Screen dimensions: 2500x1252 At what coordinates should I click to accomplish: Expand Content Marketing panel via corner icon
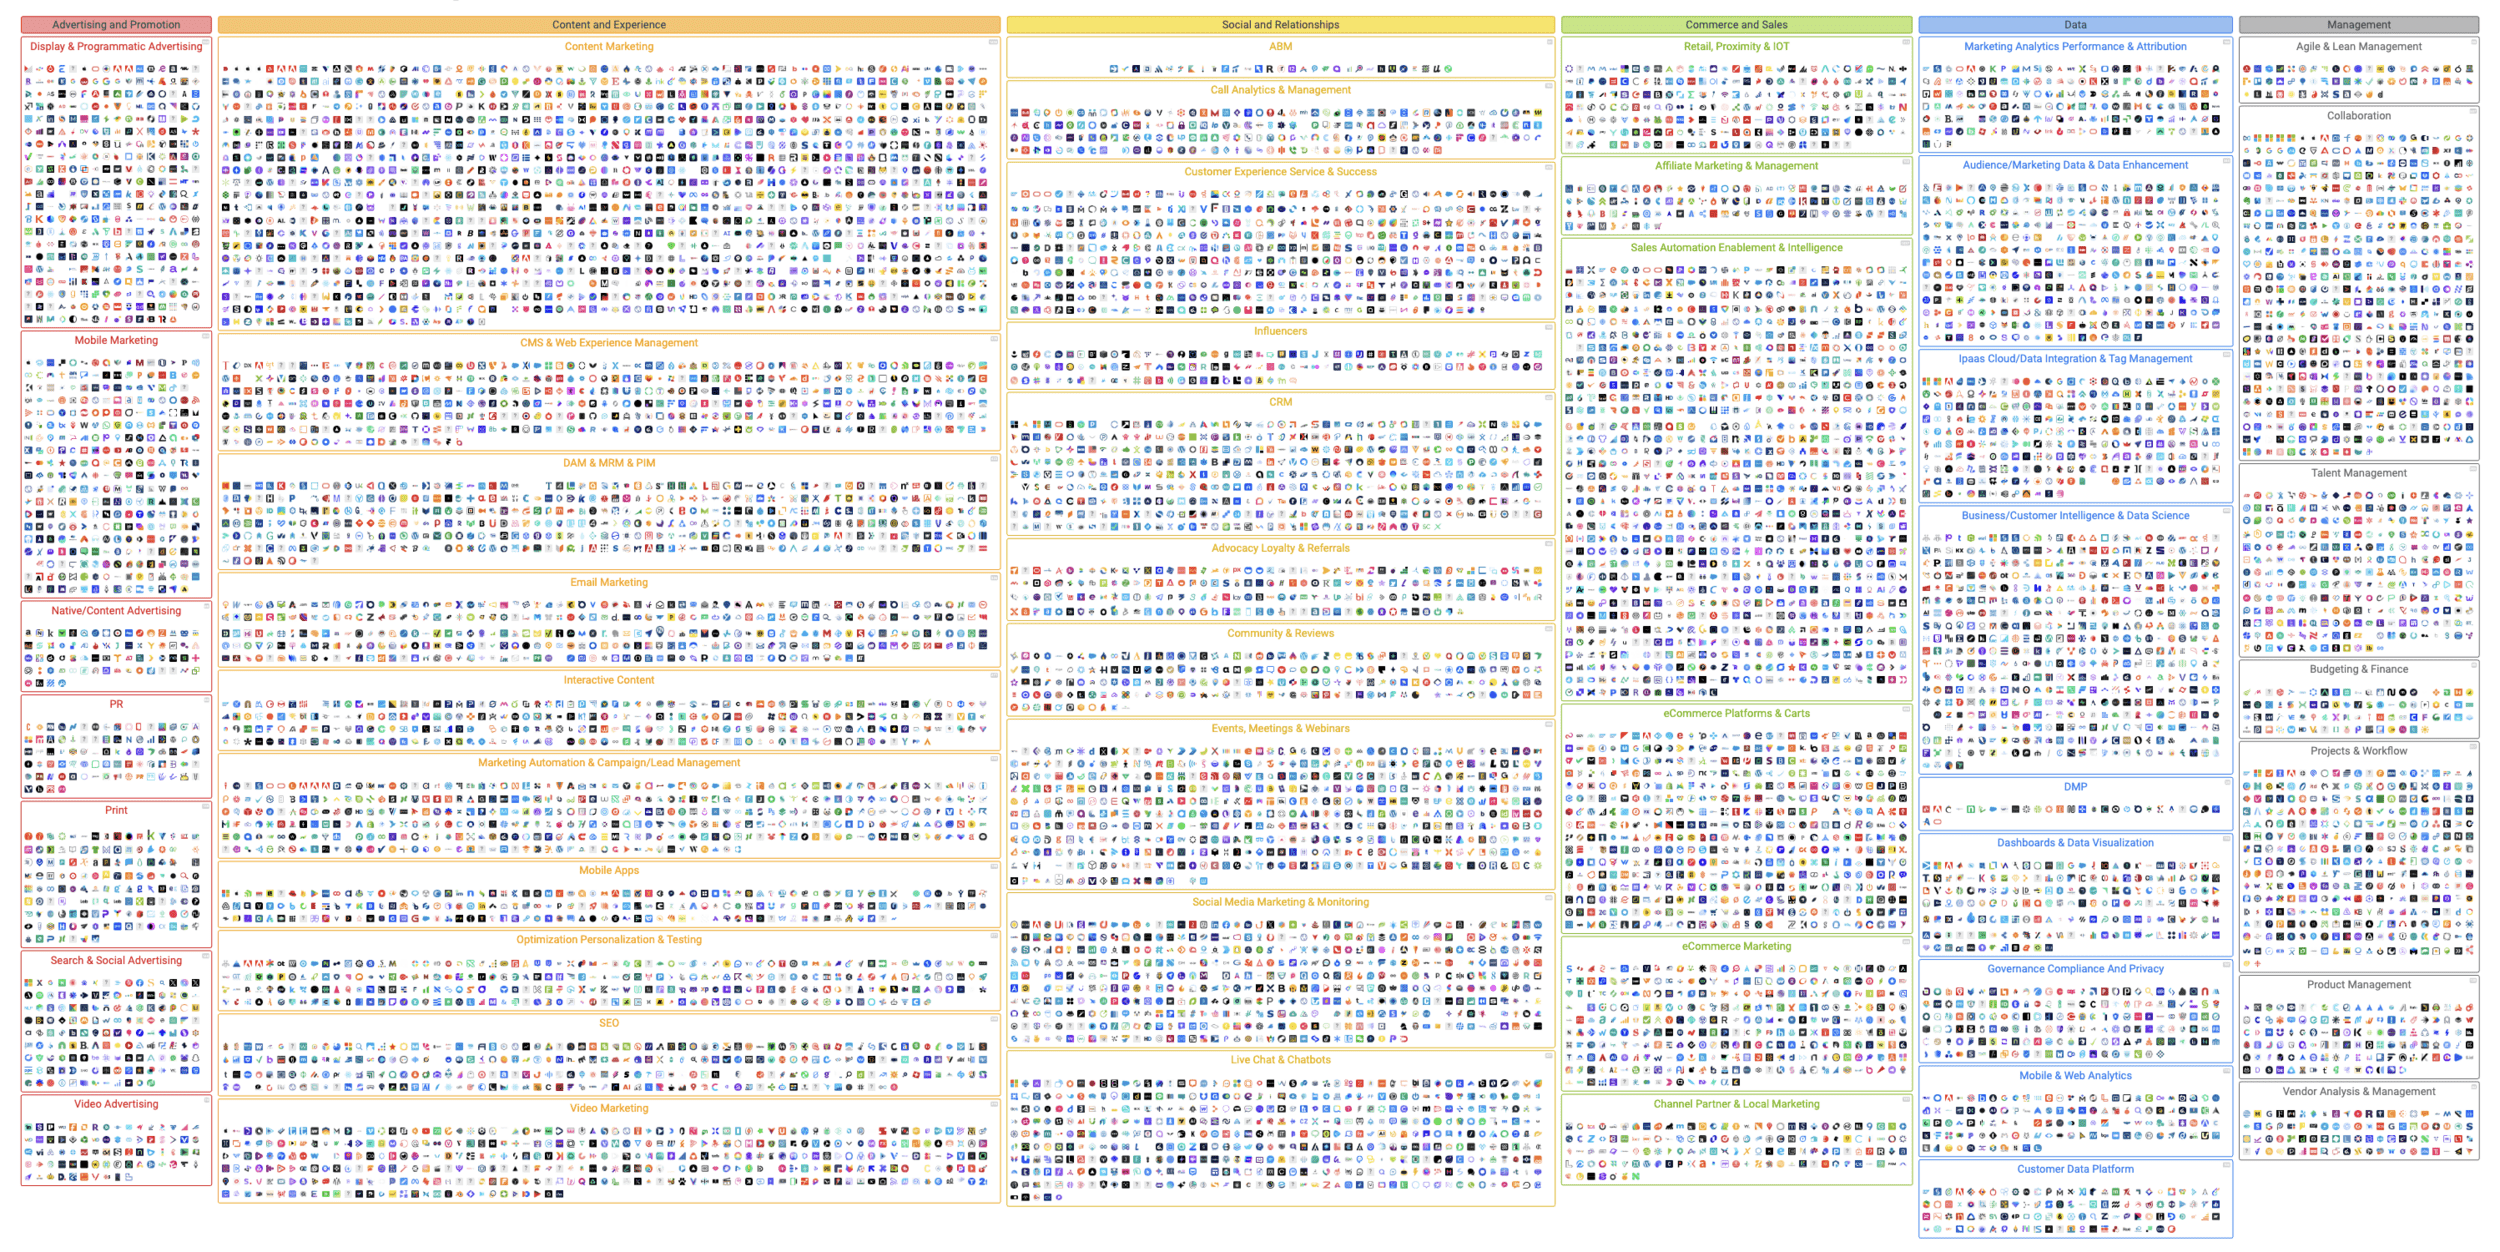pos(994,42)
